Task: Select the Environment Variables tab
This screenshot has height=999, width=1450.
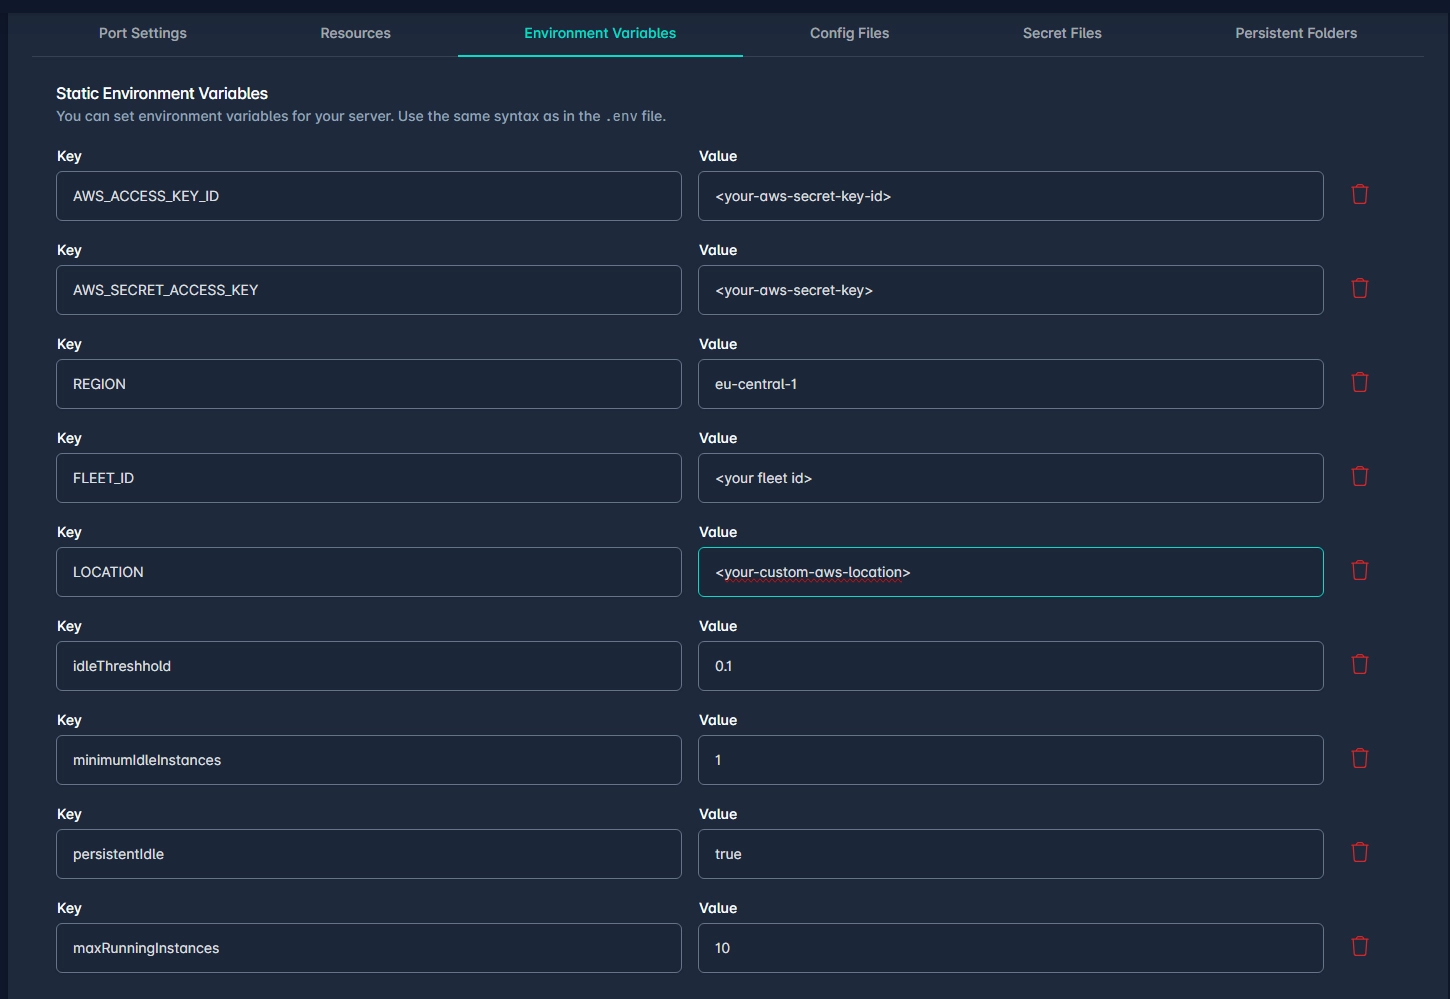Action: (x=600, y=33)
